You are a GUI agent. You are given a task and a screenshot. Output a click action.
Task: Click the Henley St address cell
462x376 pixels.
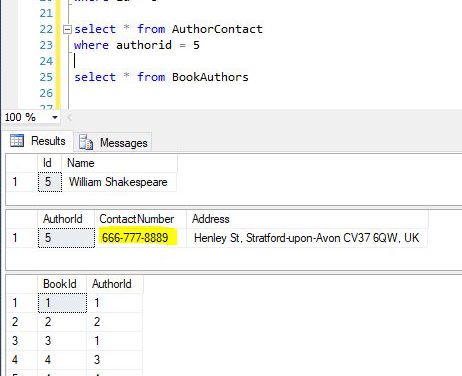coord(307,238)
